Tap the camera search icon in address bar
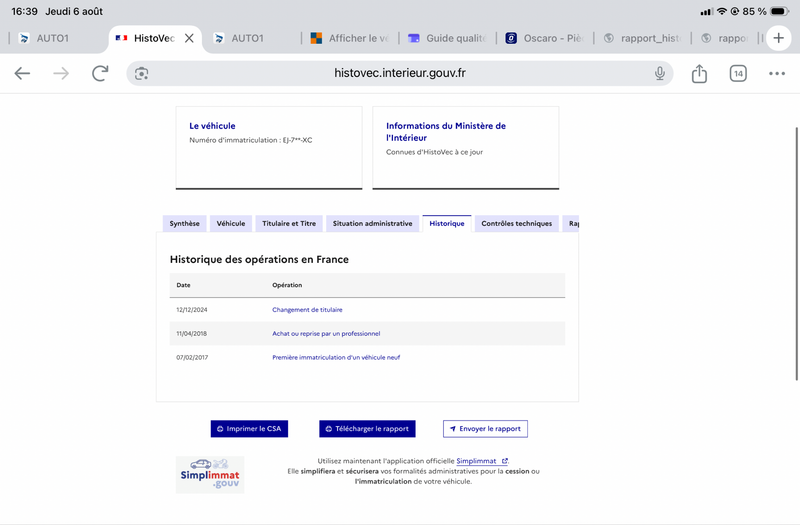The image size is (800, 525). click(x=141, y=73)
